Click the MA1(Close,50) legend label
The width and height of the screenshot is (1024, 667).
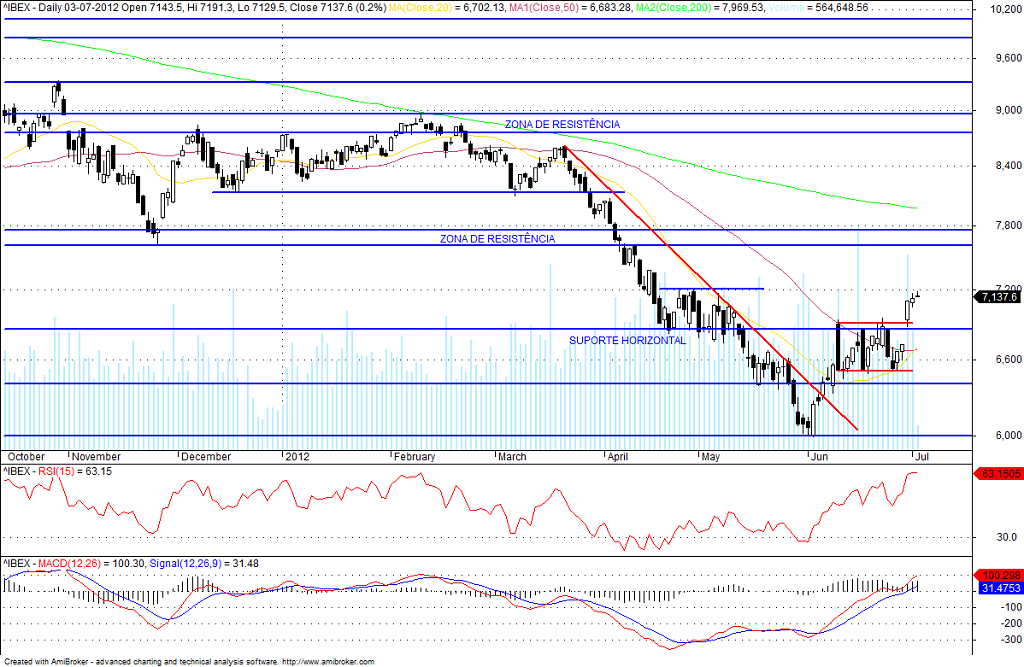click(543, 7)
